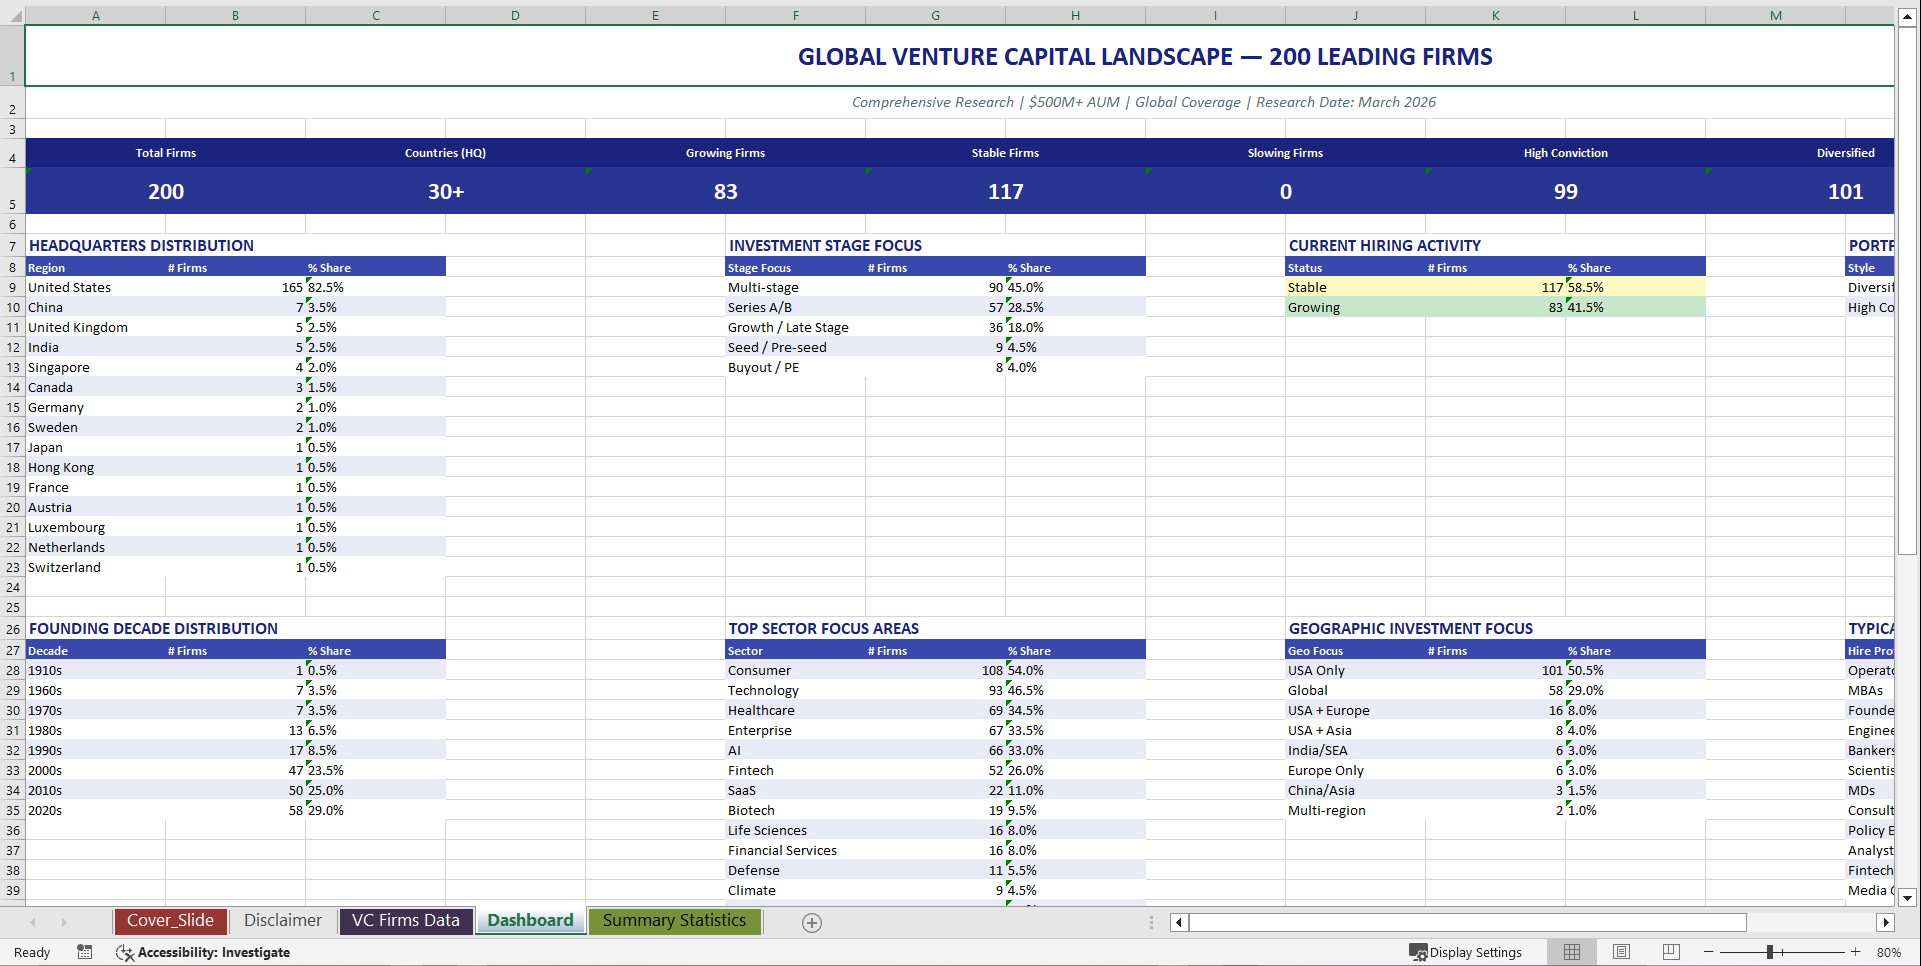Open Display Settings from the status bar

1467,952
